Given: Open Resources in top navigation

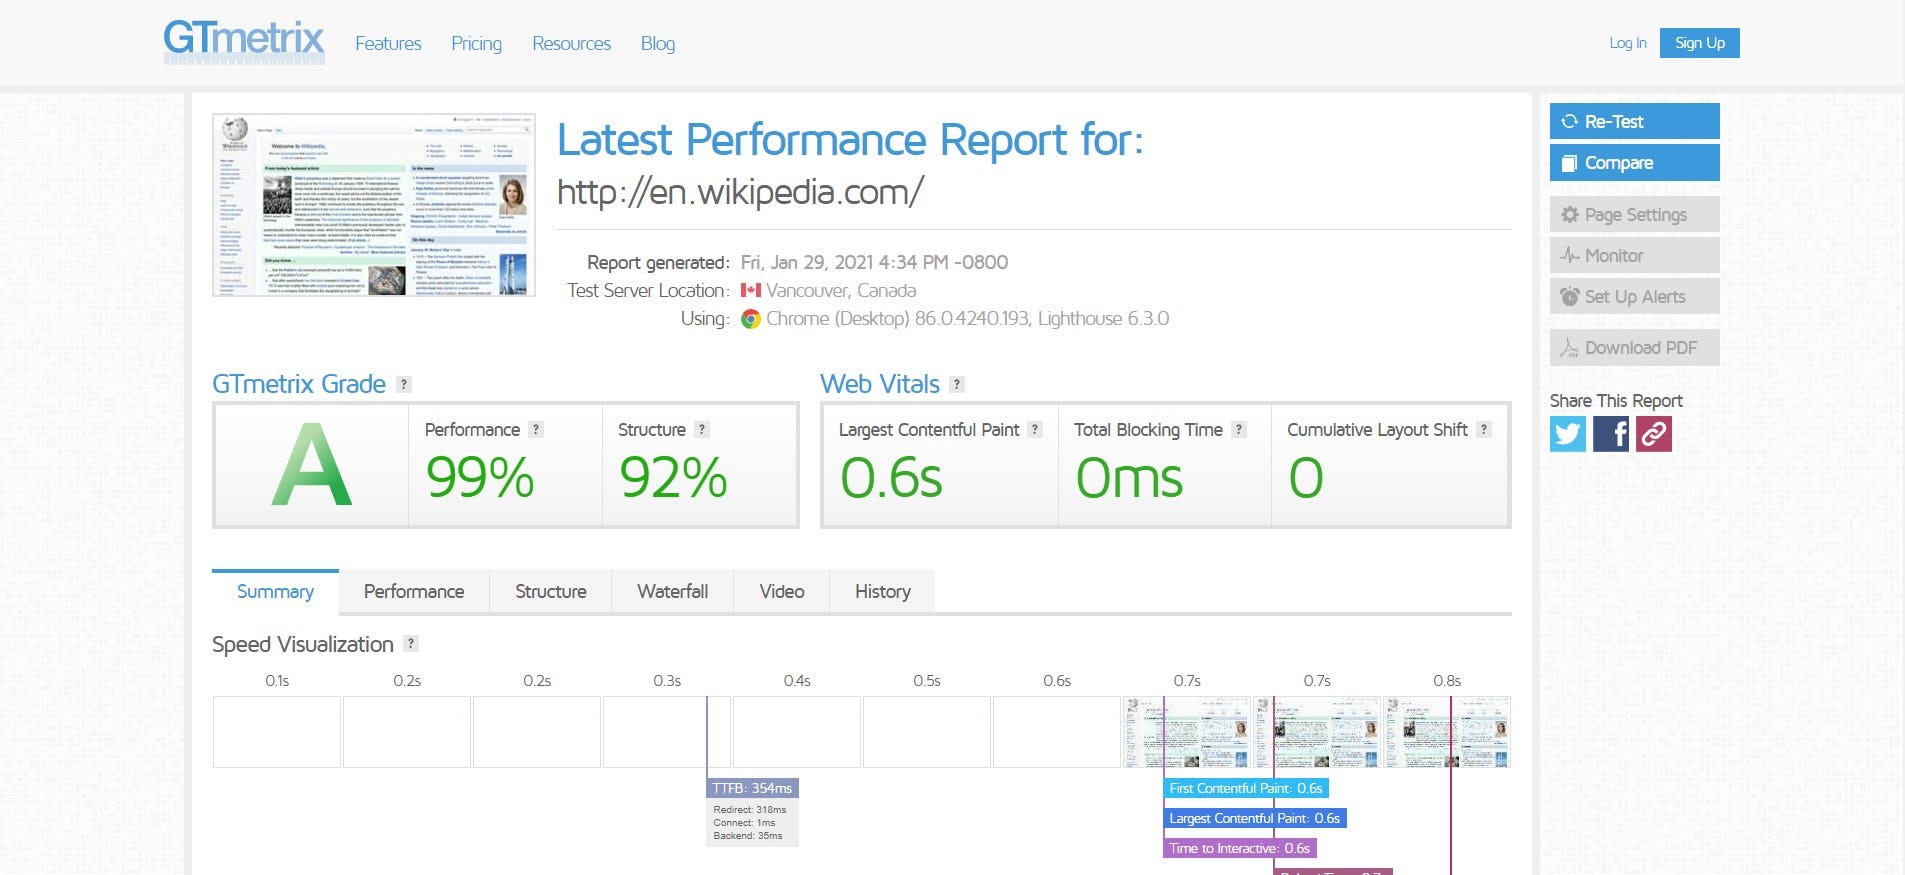Looking at the screenshot, I should (x=571, y=43).
